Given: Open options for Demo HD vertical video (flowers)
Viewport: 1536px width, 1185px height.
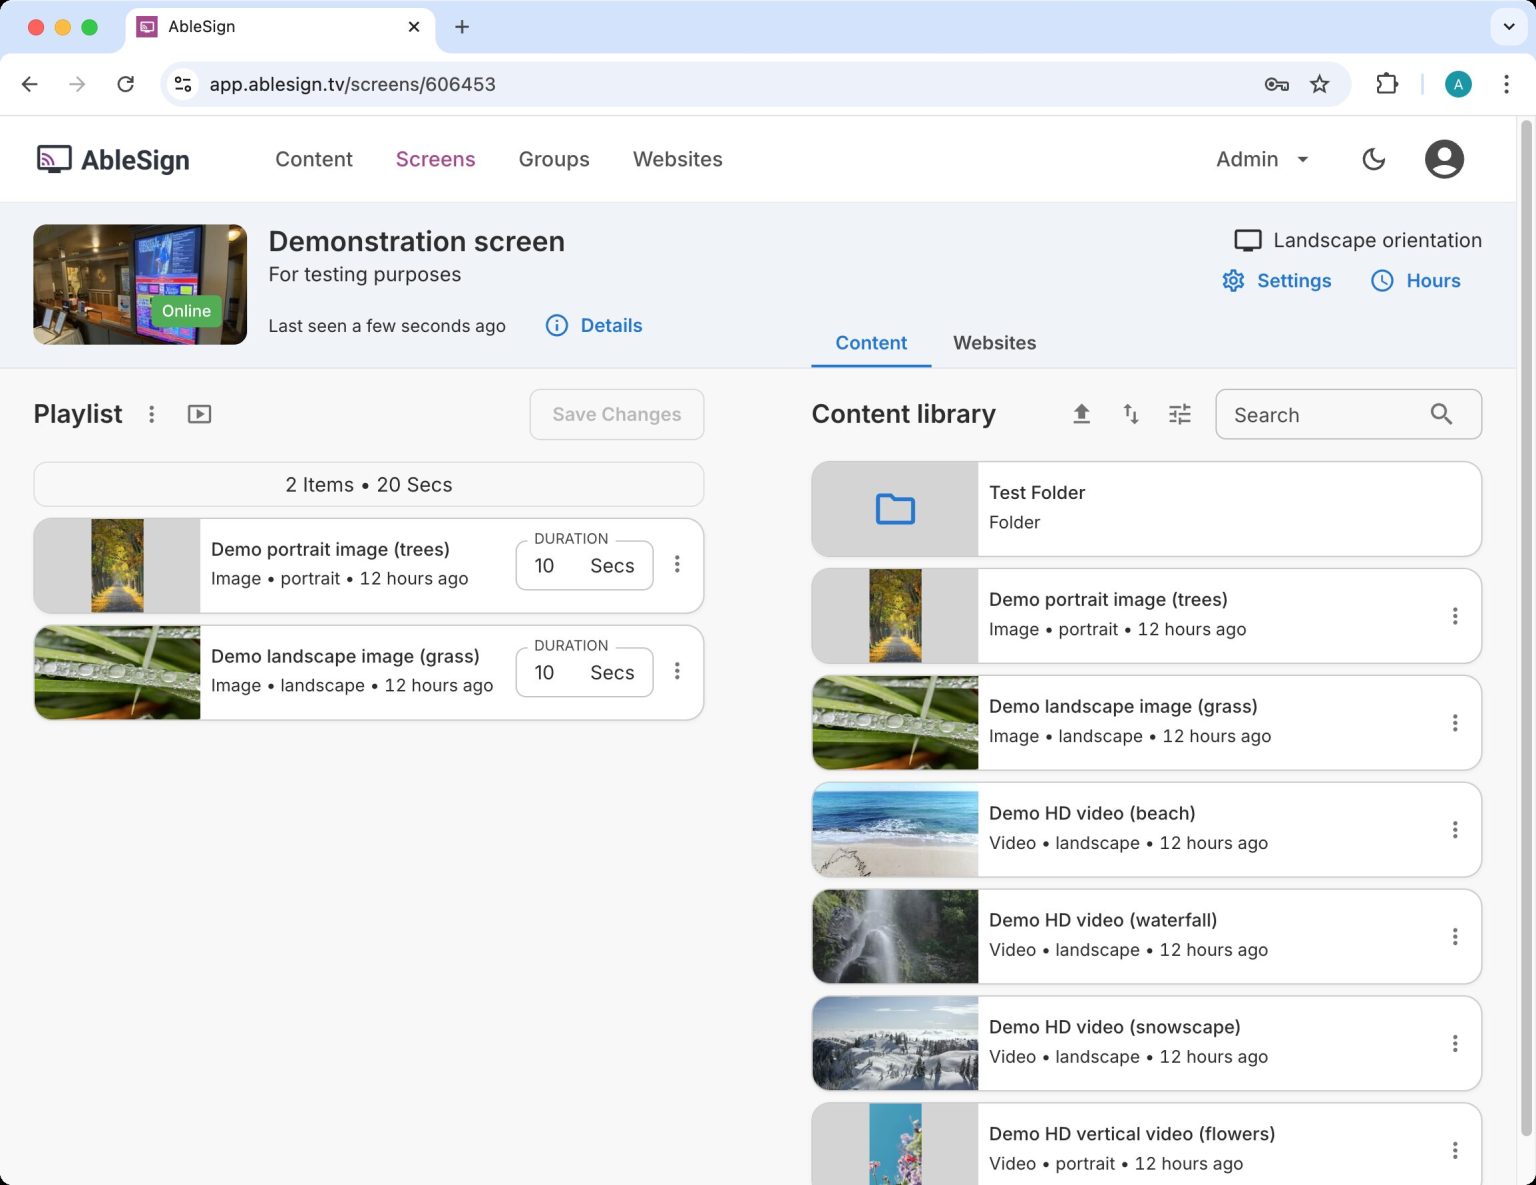Looking at the screenshot, I should pos(1455,1151).
